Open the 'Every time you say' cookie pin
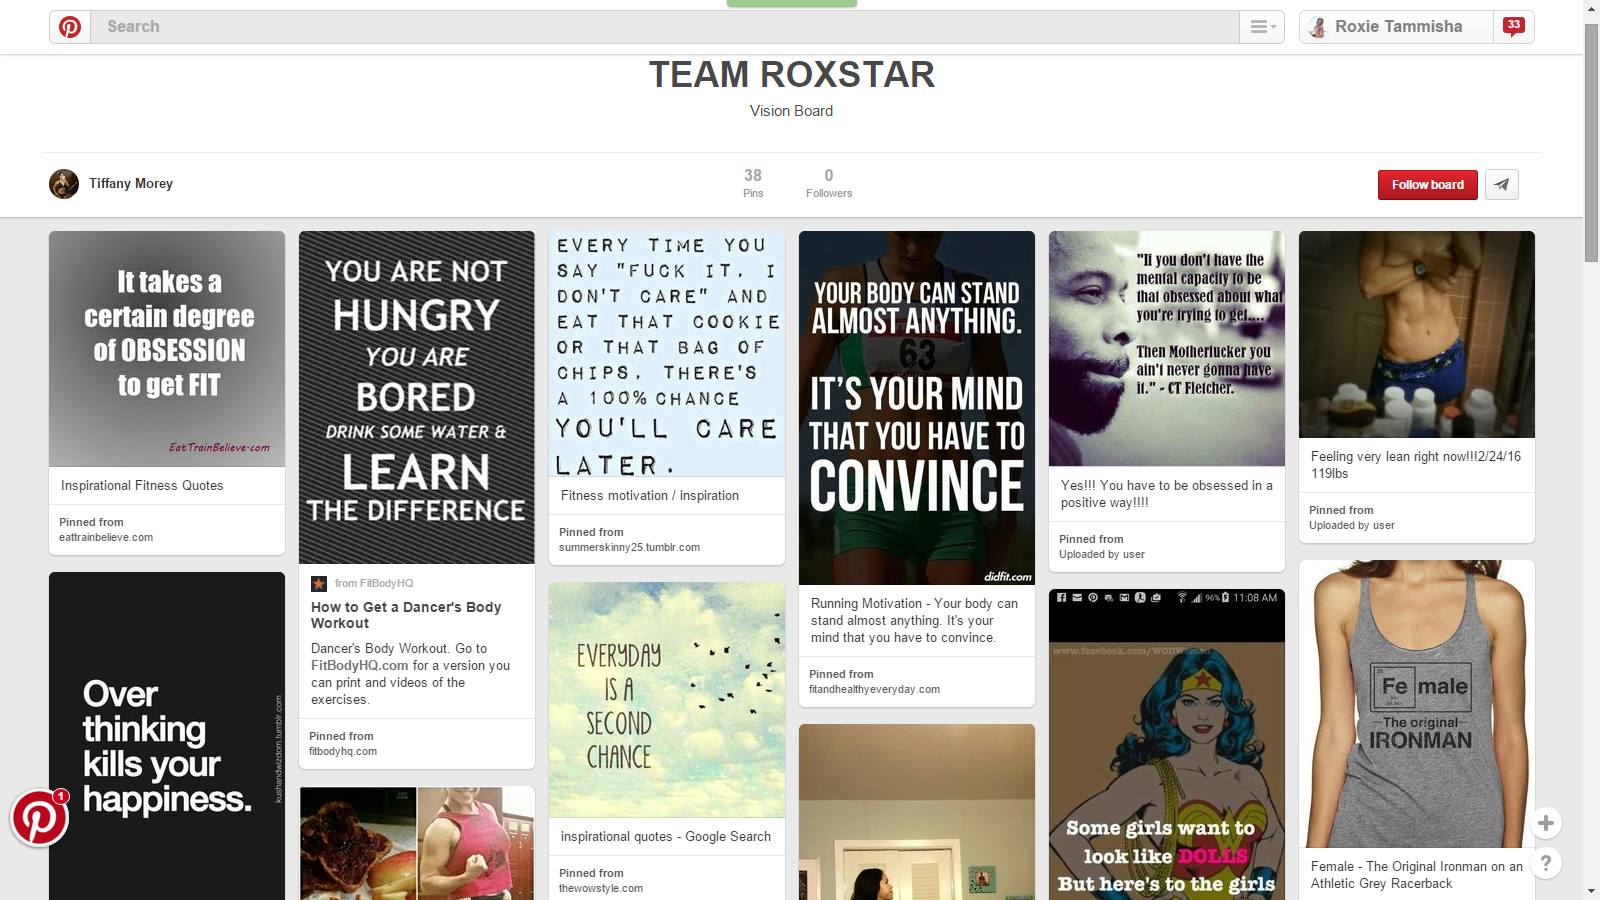1600x900 pixels. (x=667, y=354)
